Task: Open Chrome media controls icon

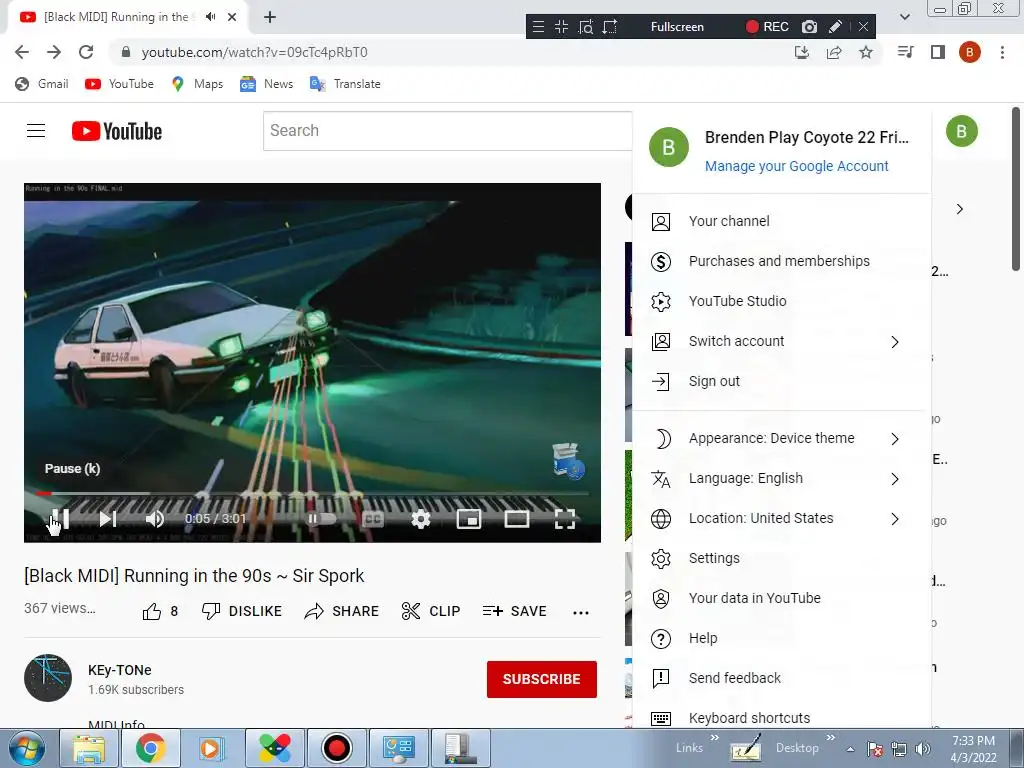Action: point(906,52)
